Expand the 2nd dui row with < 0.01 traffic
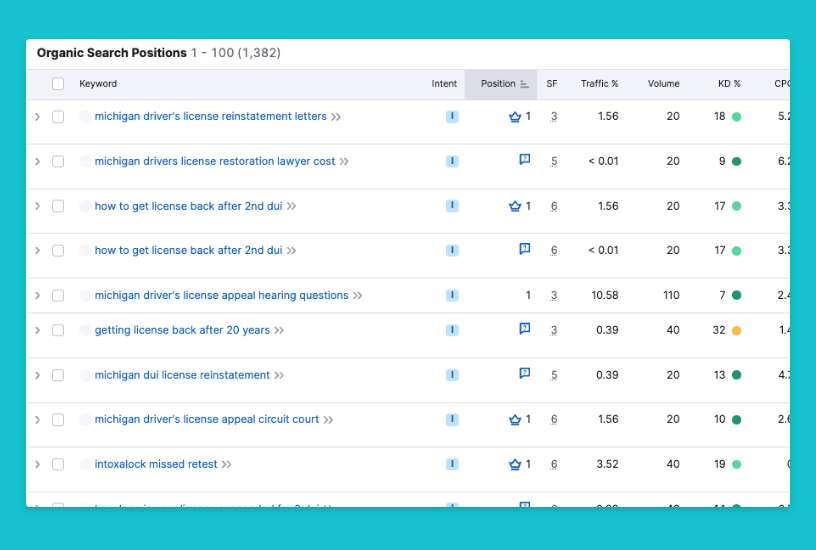The image size is (816, 550). (x=37, y=251)
